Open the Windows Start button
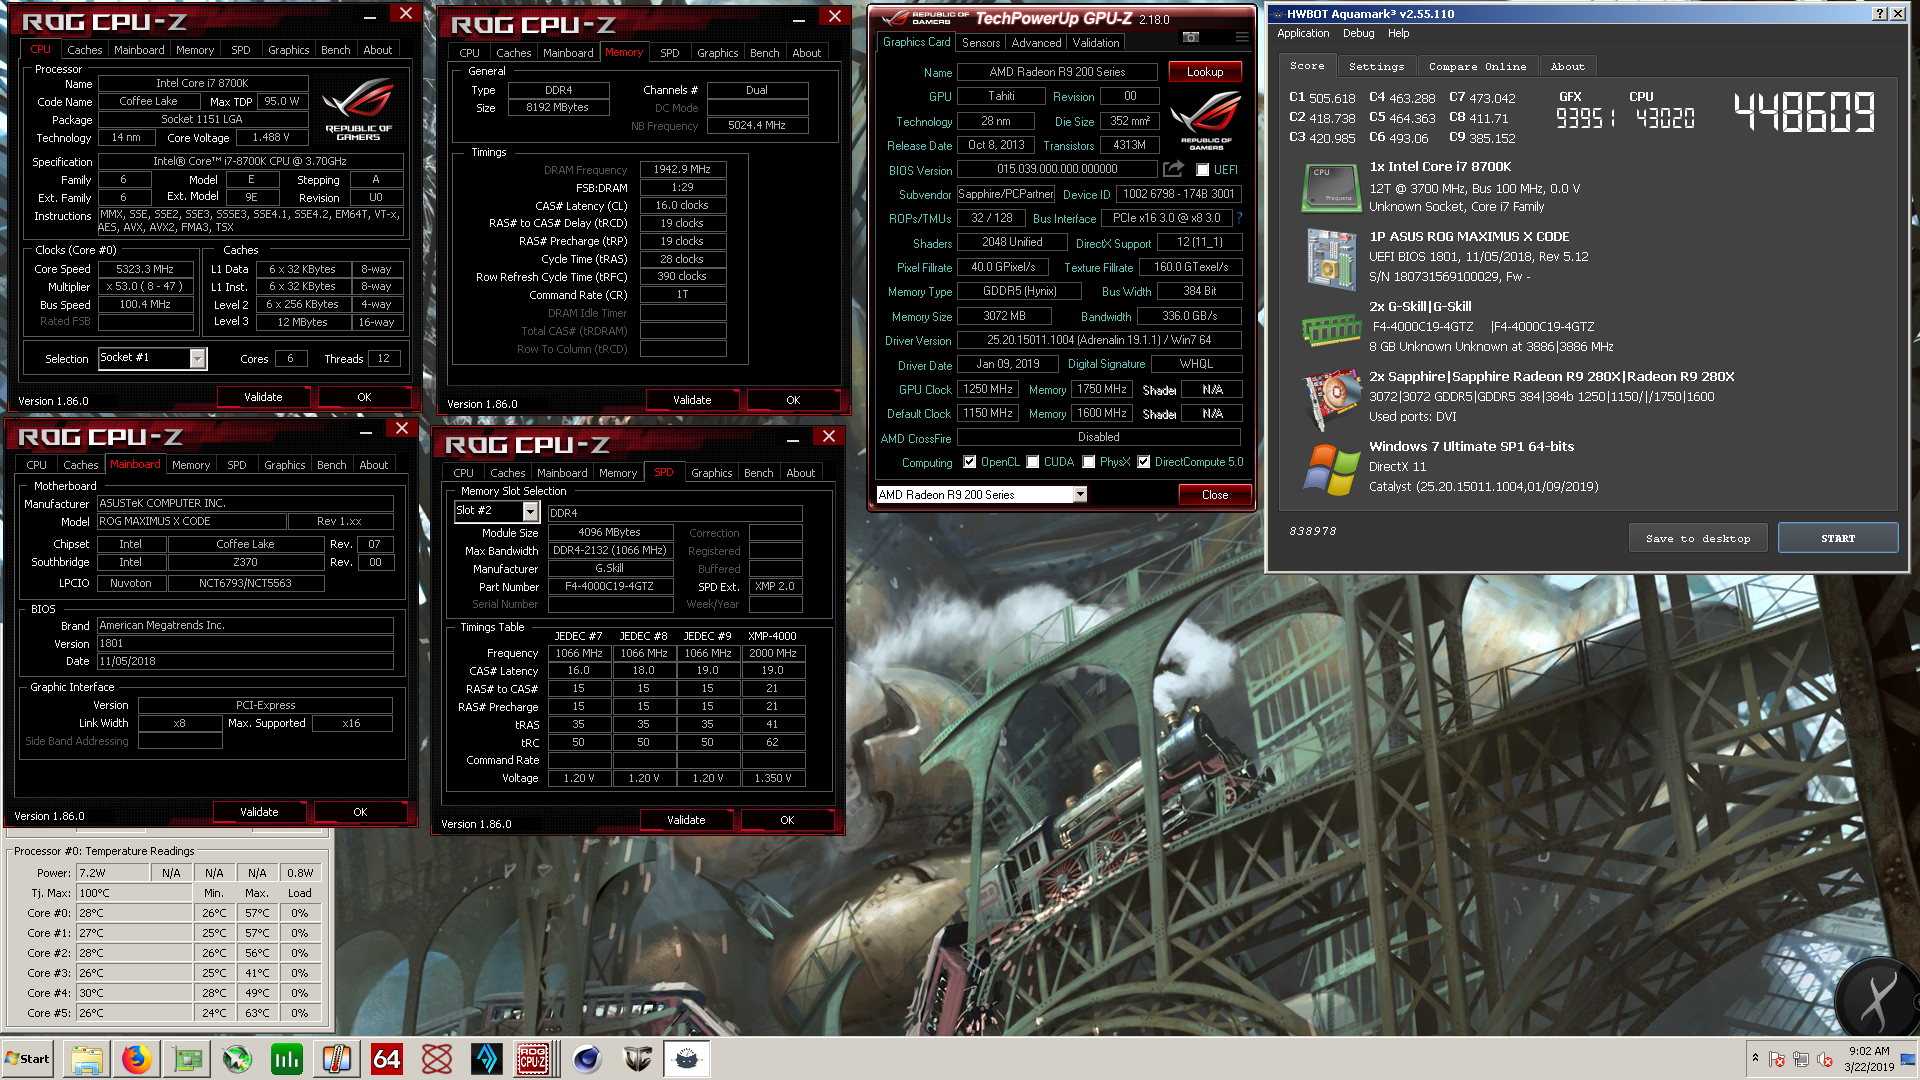Image resolution: width=1920 pixels, height=1080 pixels. [x=28, y=1058]
